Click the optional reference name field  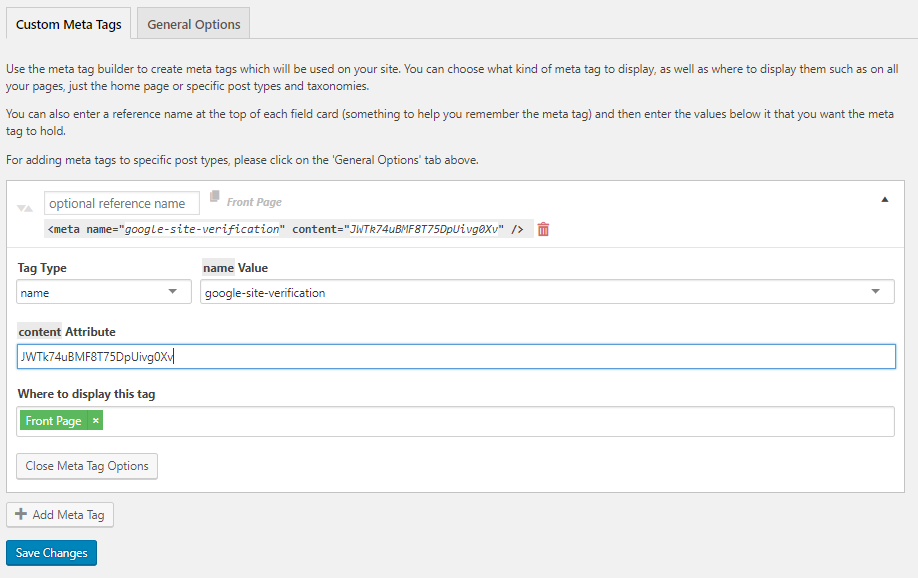[x=121, y=202]
